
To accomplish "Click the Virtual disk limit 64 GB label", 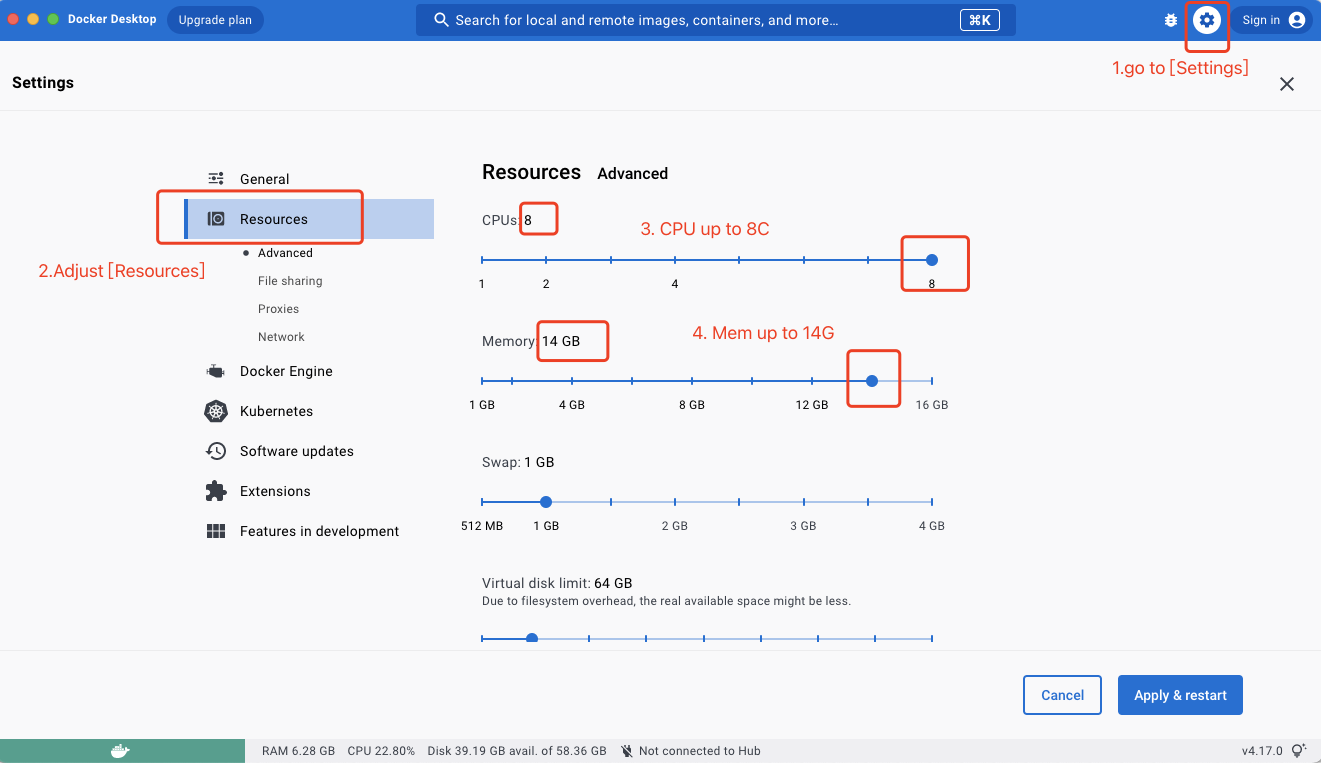I will 557,583.
